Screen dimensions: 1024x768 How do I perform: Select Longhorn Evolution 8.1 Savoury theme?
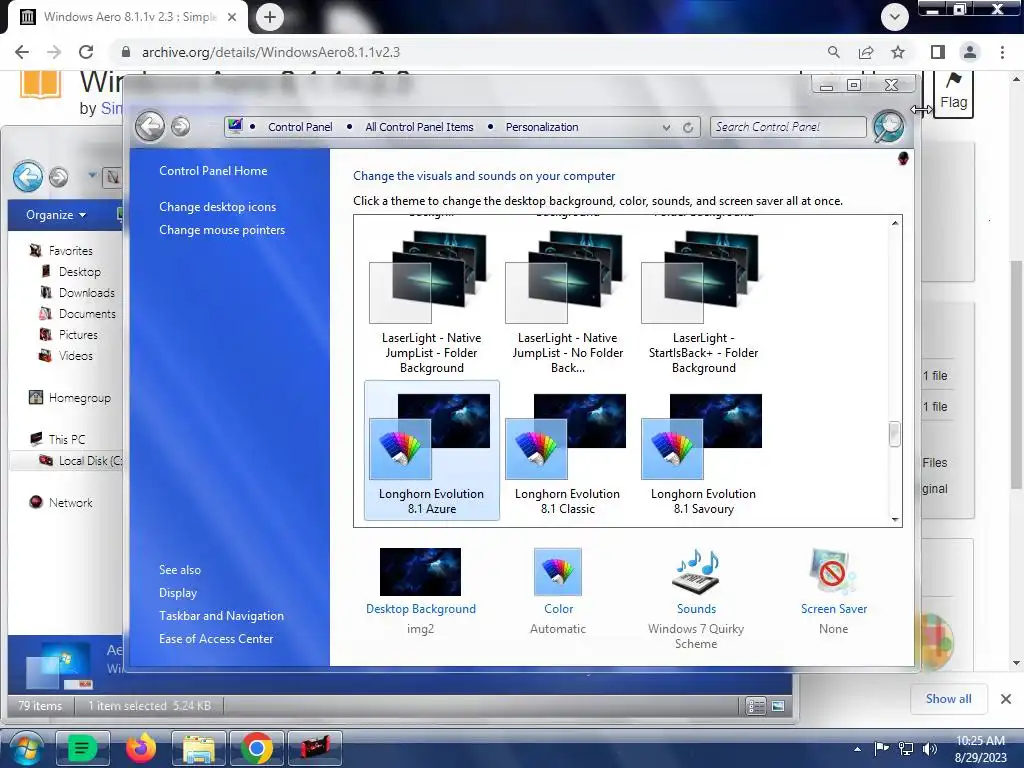[703, 451]
